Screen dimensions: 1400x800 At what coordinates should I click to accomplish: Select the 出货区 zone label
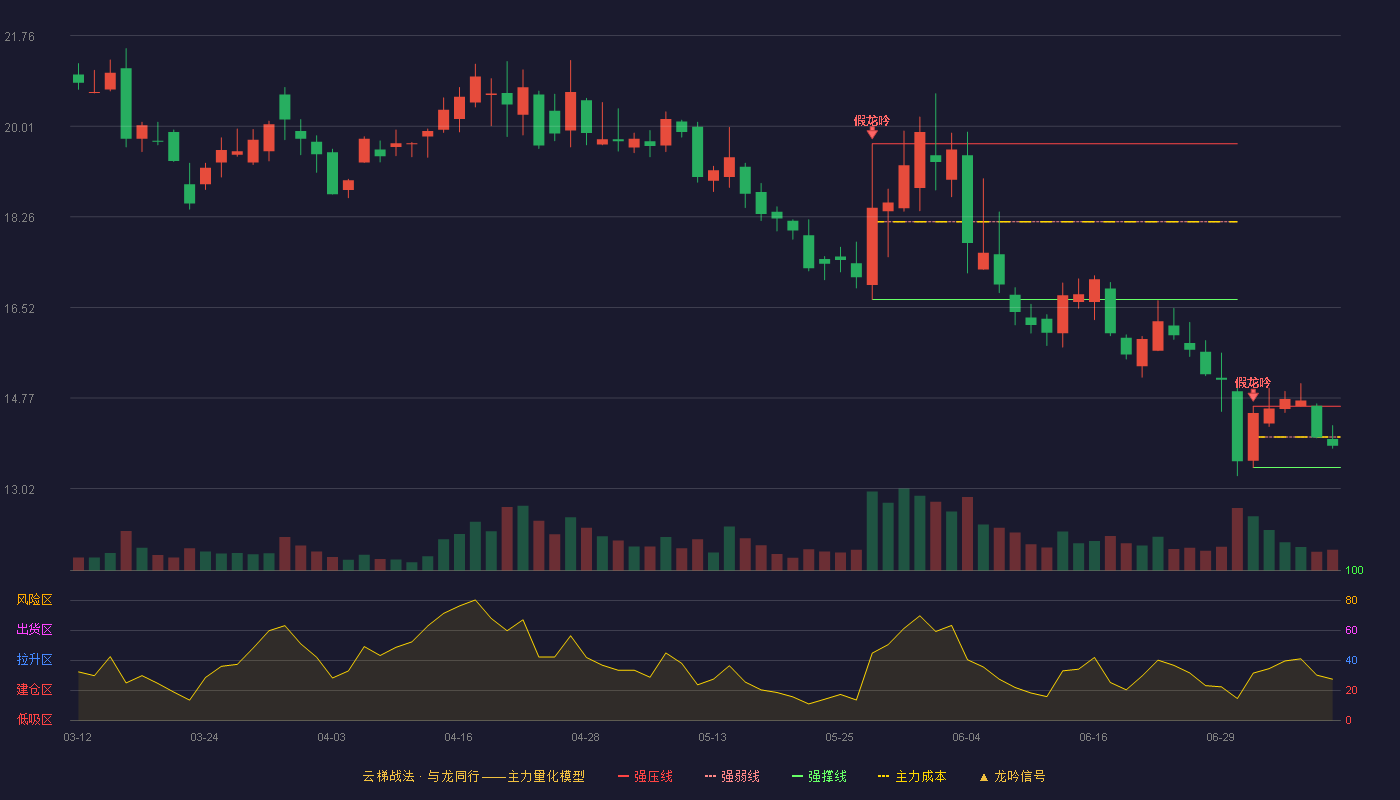[x=34, y=630]
